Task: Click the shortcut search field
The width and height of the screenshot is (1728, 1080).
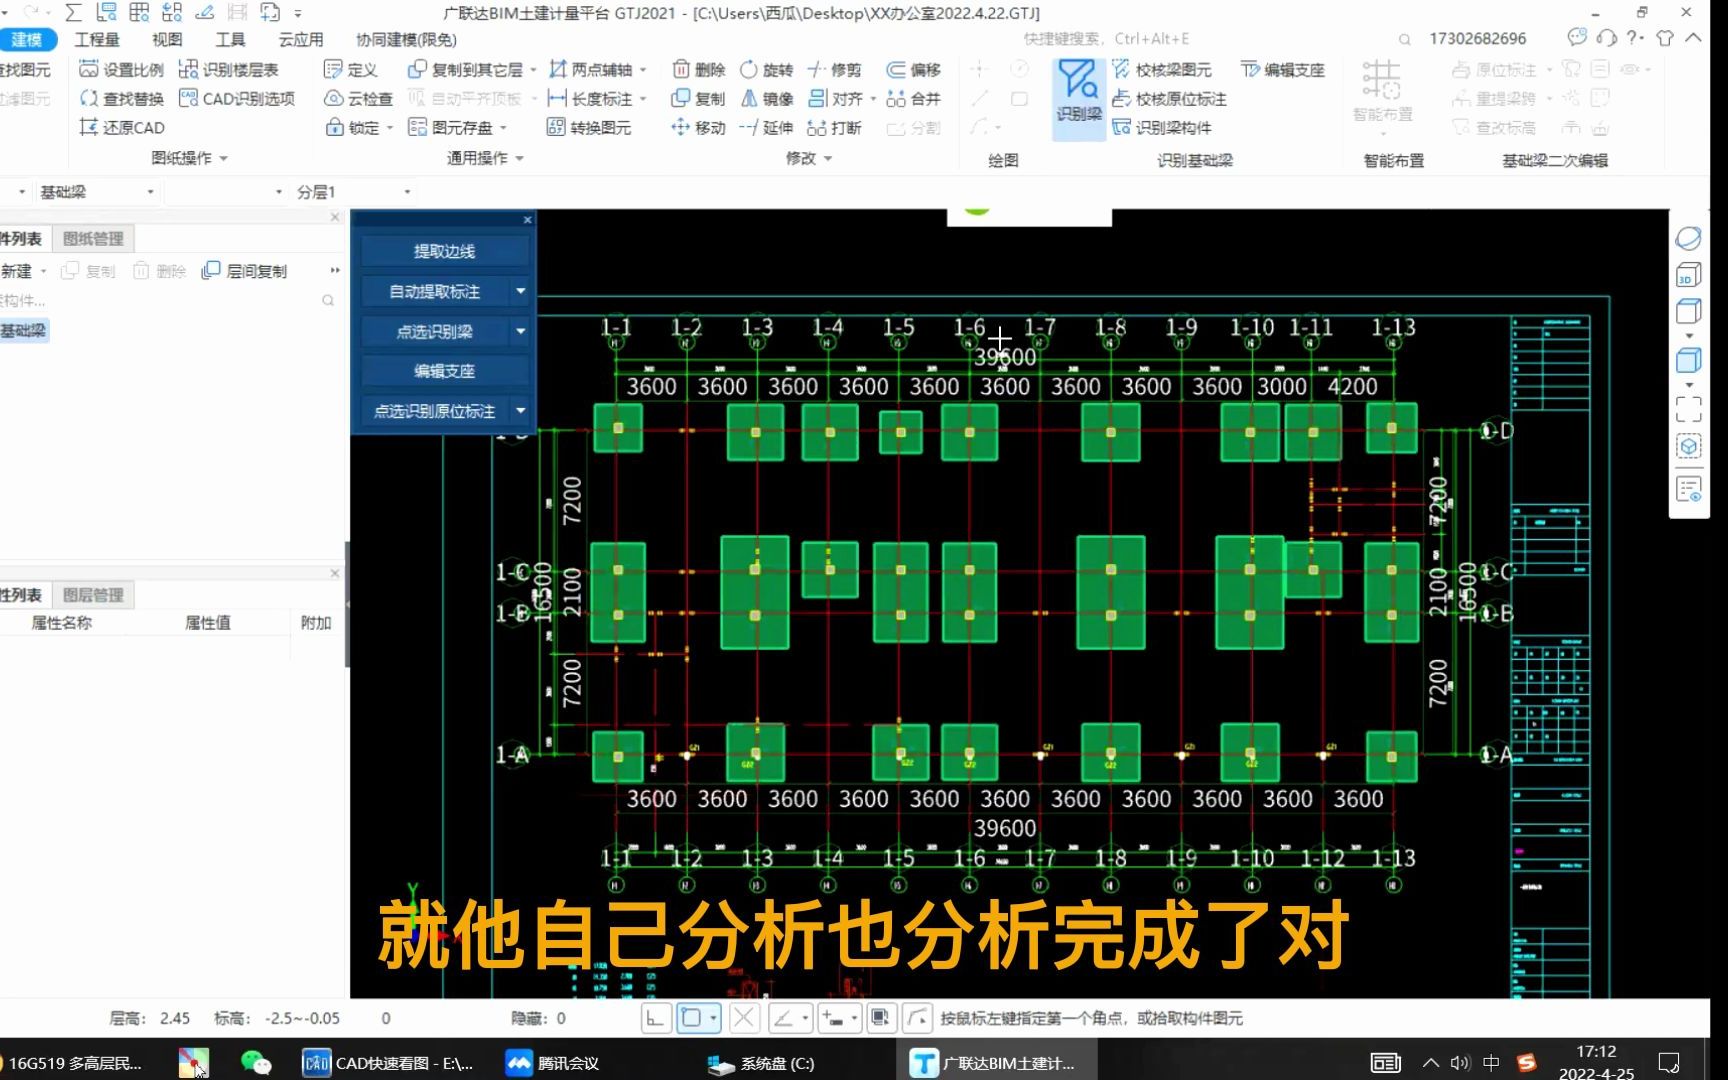Action: [x=1216, y=39]
